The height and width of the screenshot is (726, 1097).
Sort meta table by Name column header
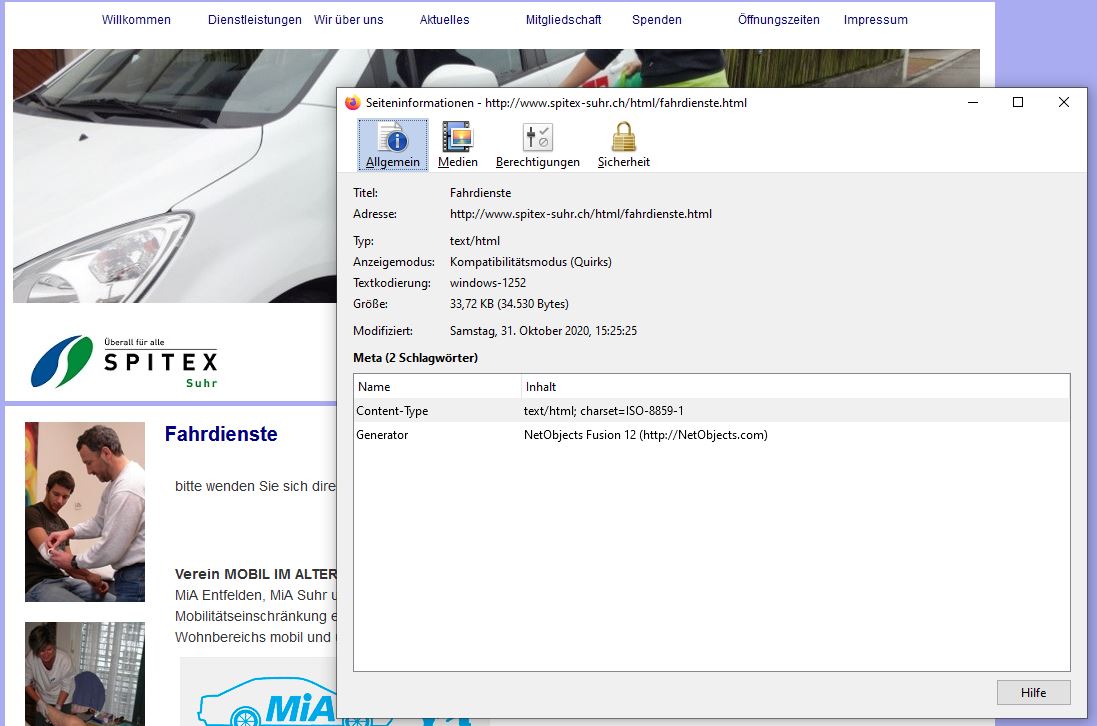click(437, 387)
